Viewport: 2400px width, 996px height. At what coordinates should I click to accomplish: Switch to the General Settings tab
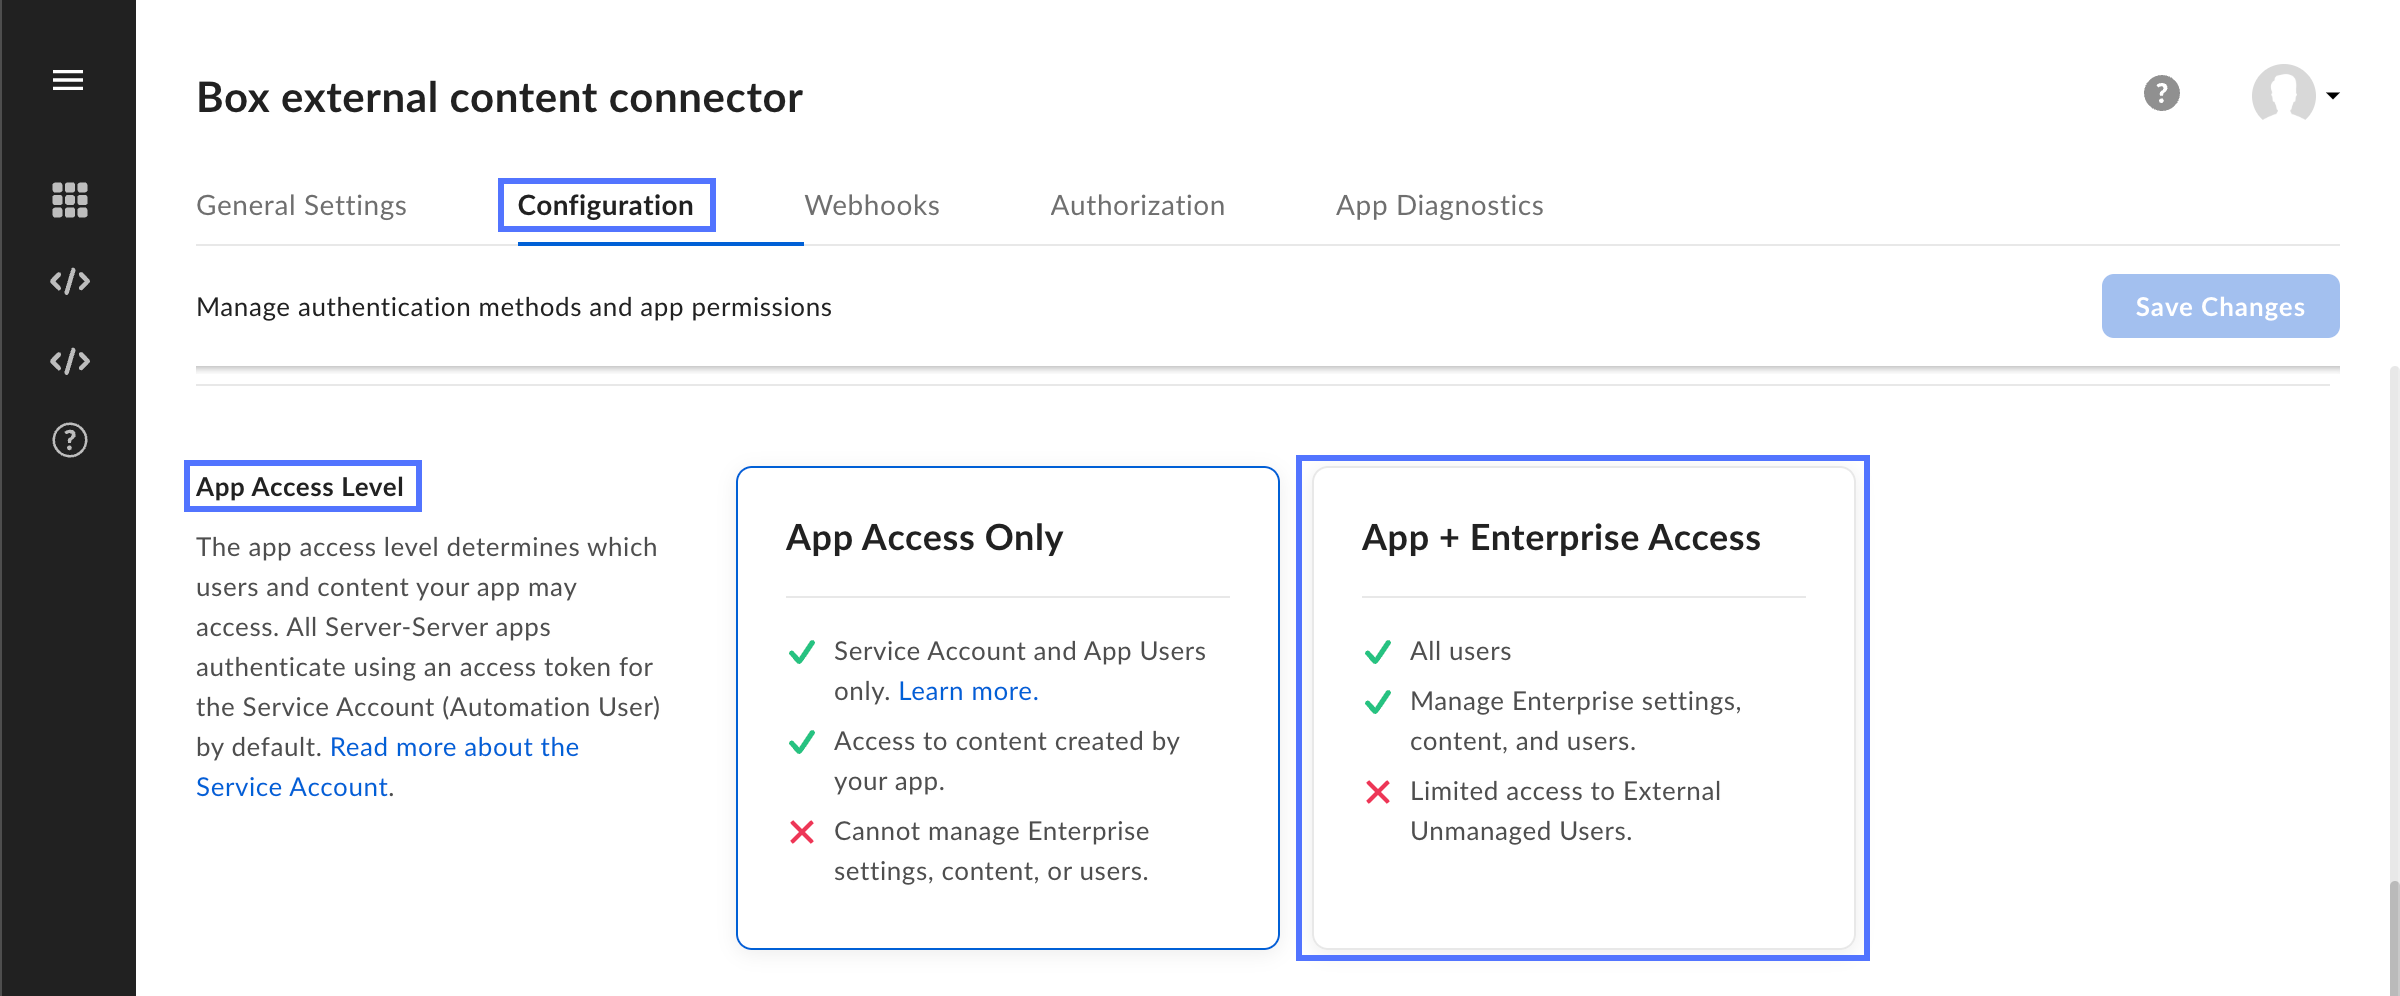click(x=301, y=205)
